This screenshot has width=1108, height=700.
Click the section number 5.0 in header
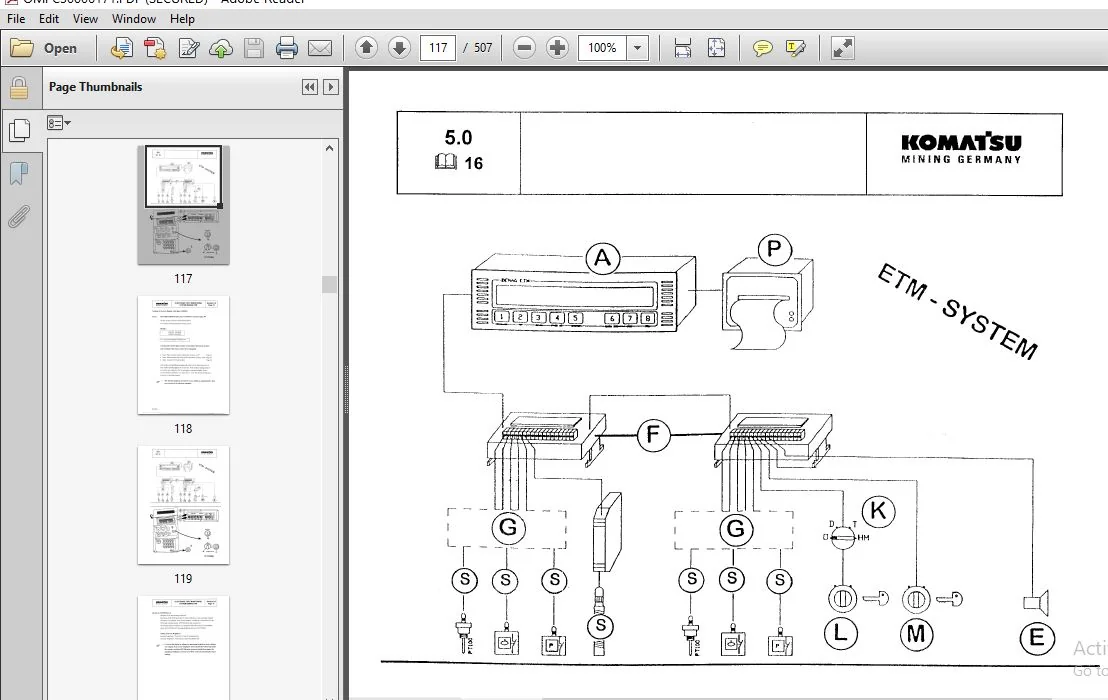click(x=458, y=138)
